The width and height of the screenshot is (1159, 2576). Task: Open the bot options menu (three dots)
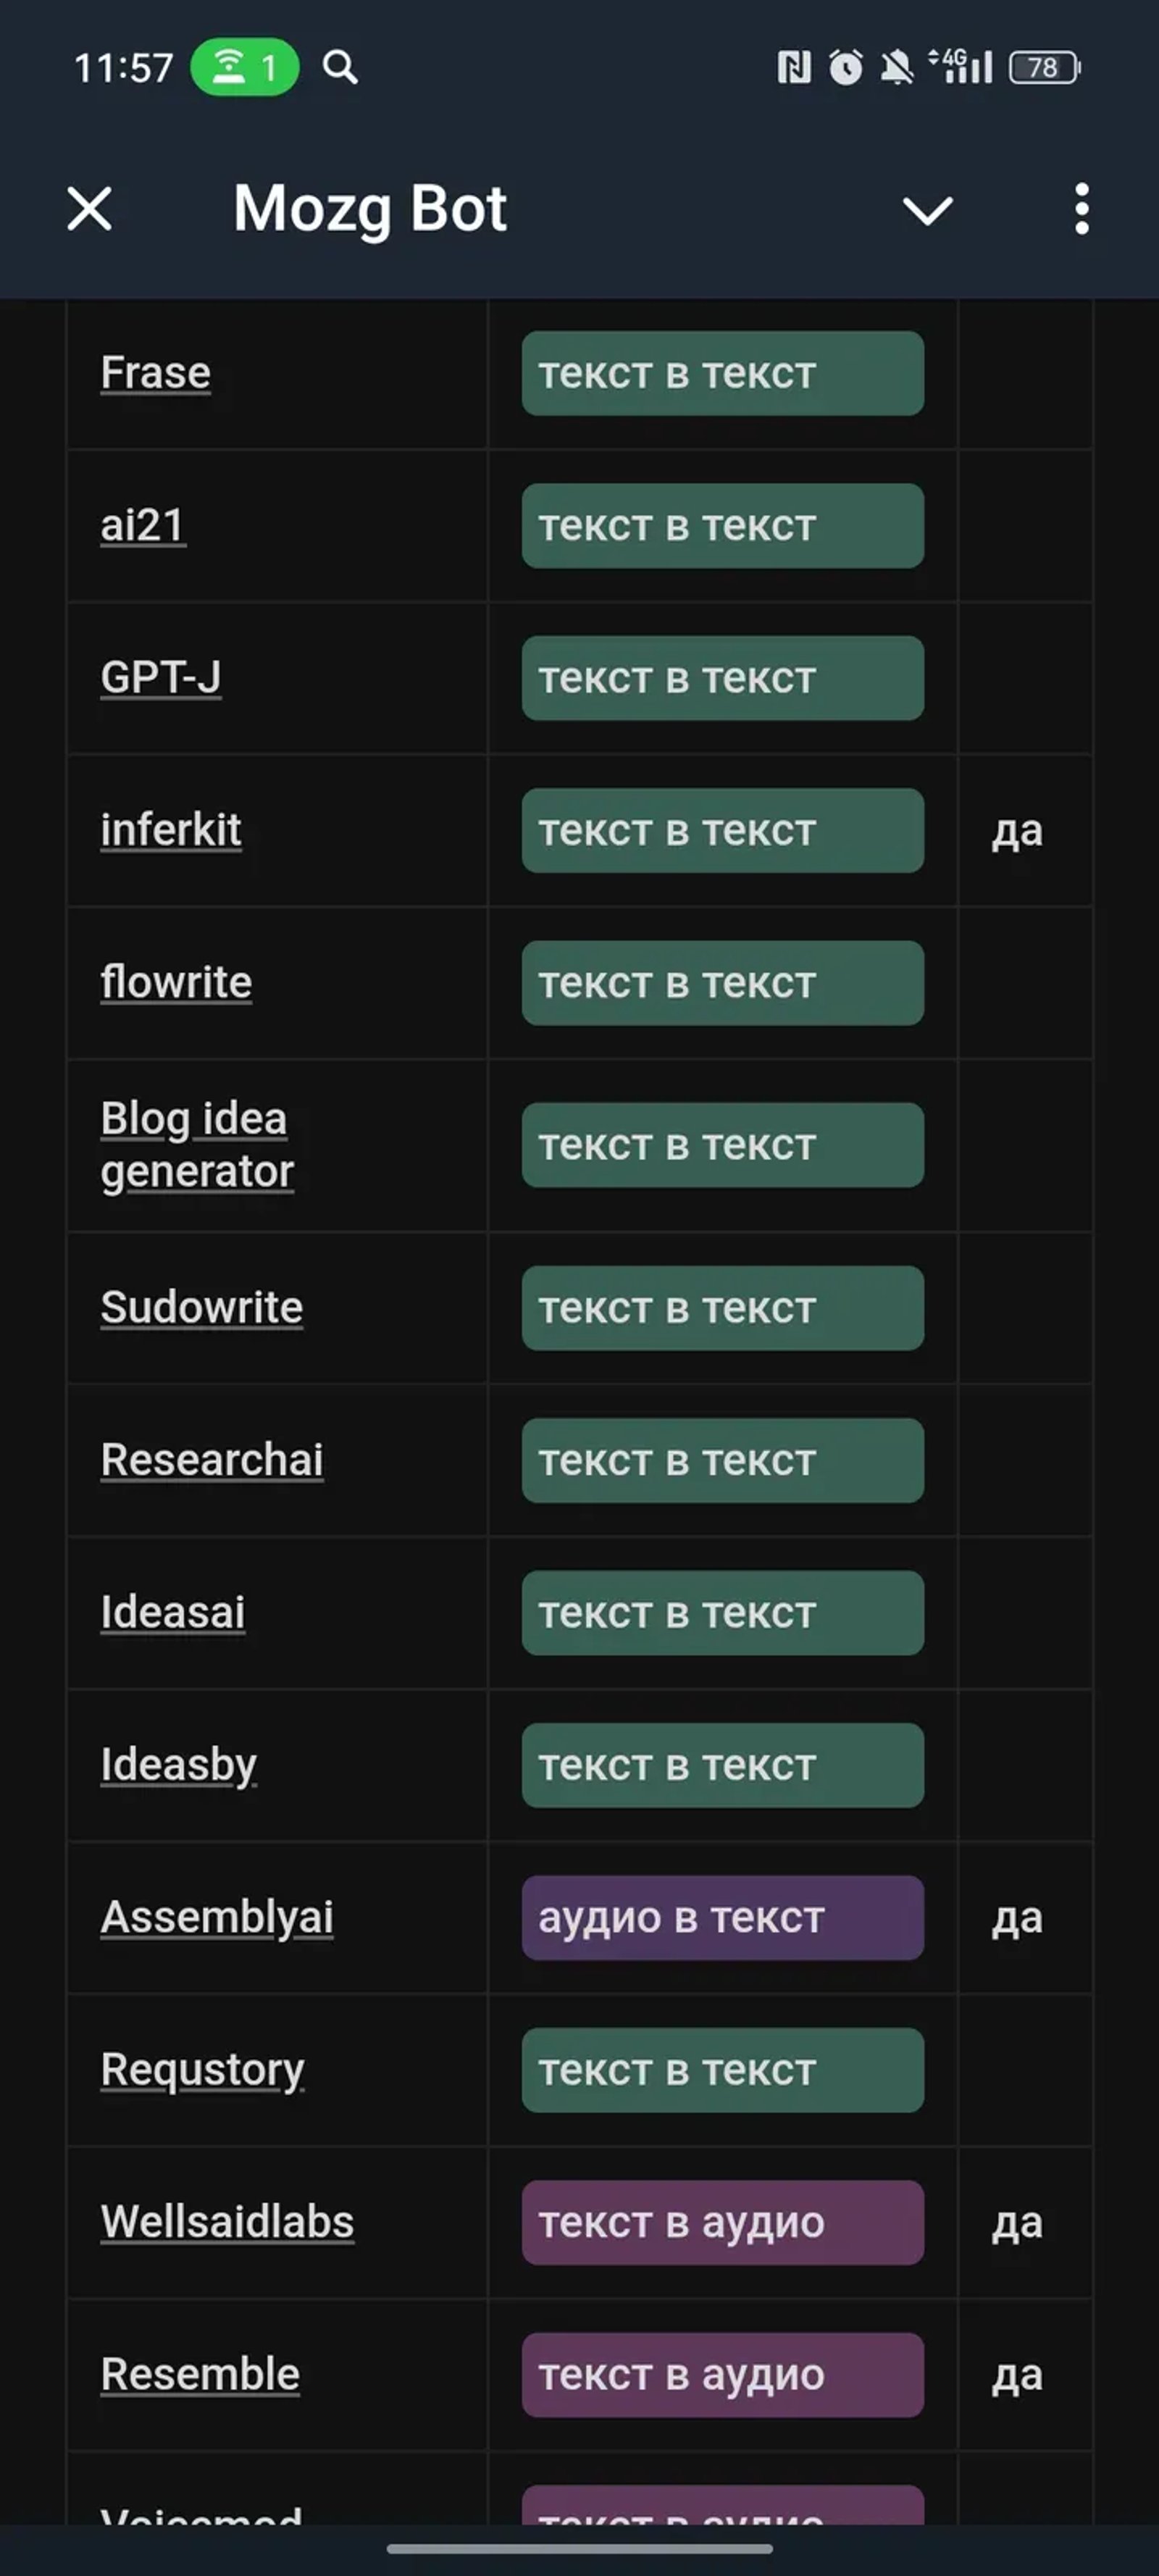pos(1081,210)
